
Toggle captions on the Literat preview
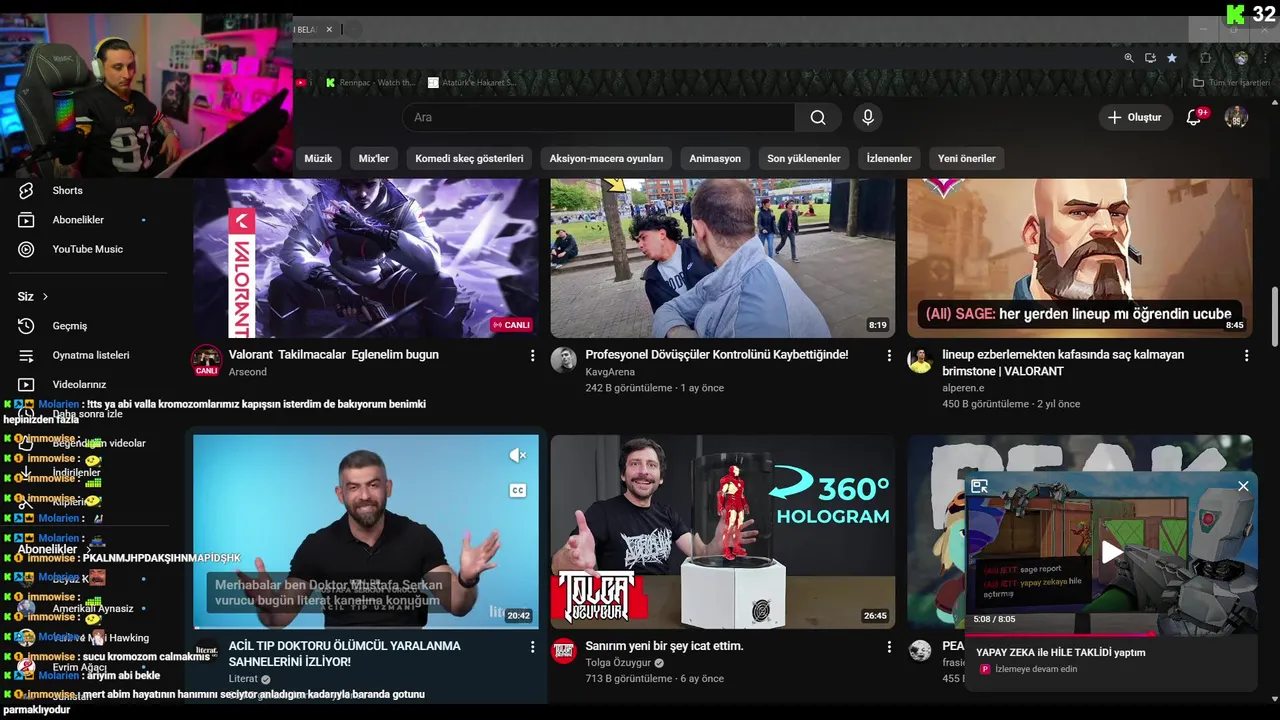click(x=517, y=490)
